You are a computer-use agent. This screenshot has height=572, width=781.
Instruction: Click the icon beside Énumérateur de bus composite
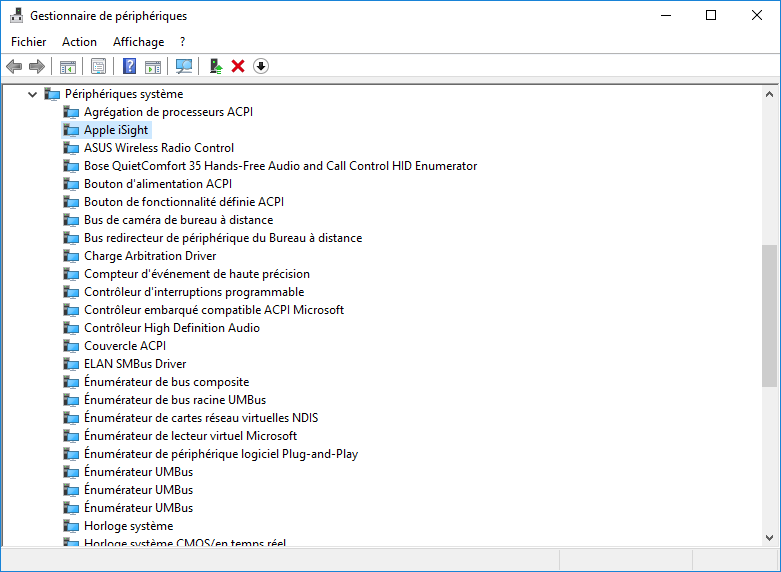tap(71, 382)
